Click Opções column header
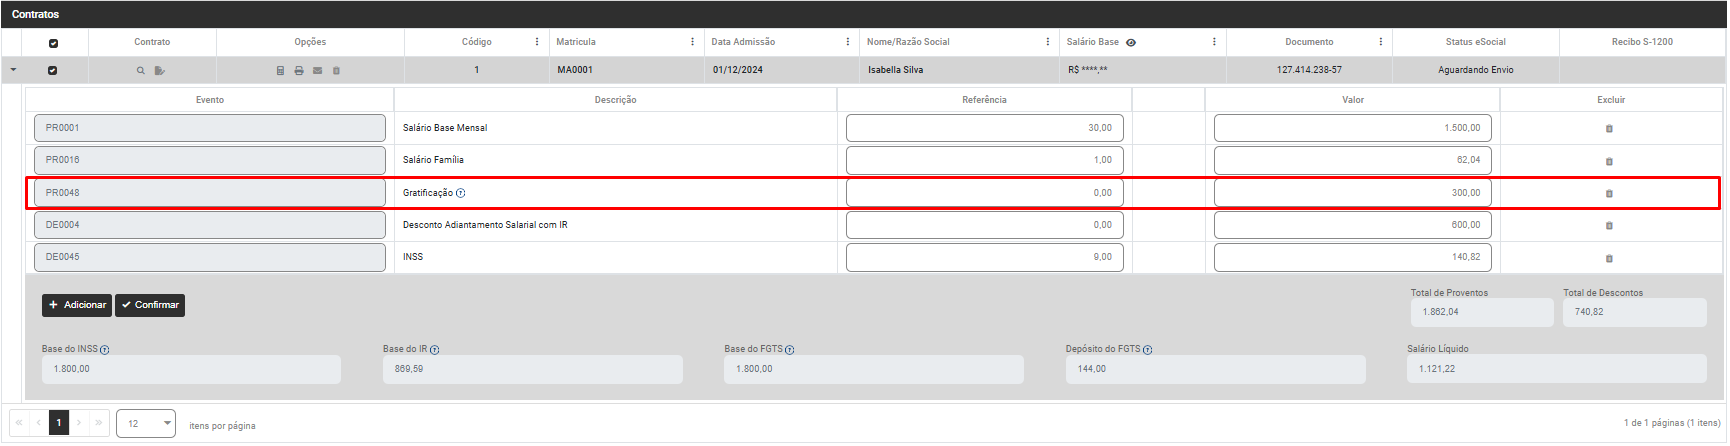 click(310, 42)
